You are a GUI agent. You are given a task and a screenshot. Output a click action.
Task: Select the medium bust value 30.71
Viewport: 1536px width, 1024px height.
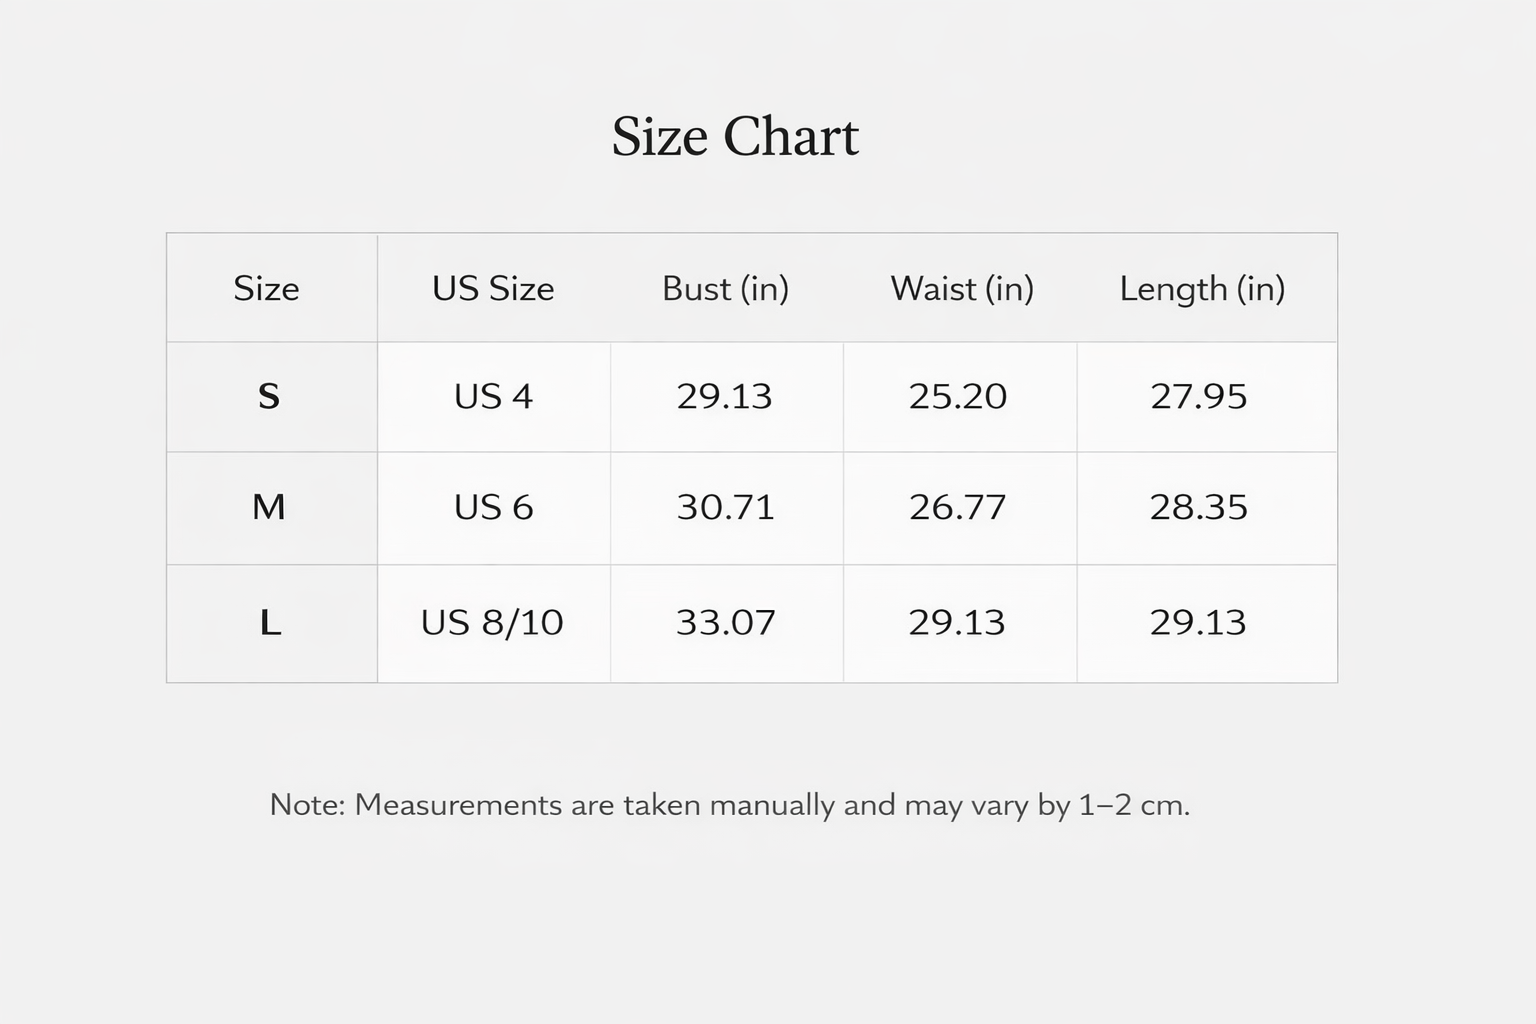[725, 508]
